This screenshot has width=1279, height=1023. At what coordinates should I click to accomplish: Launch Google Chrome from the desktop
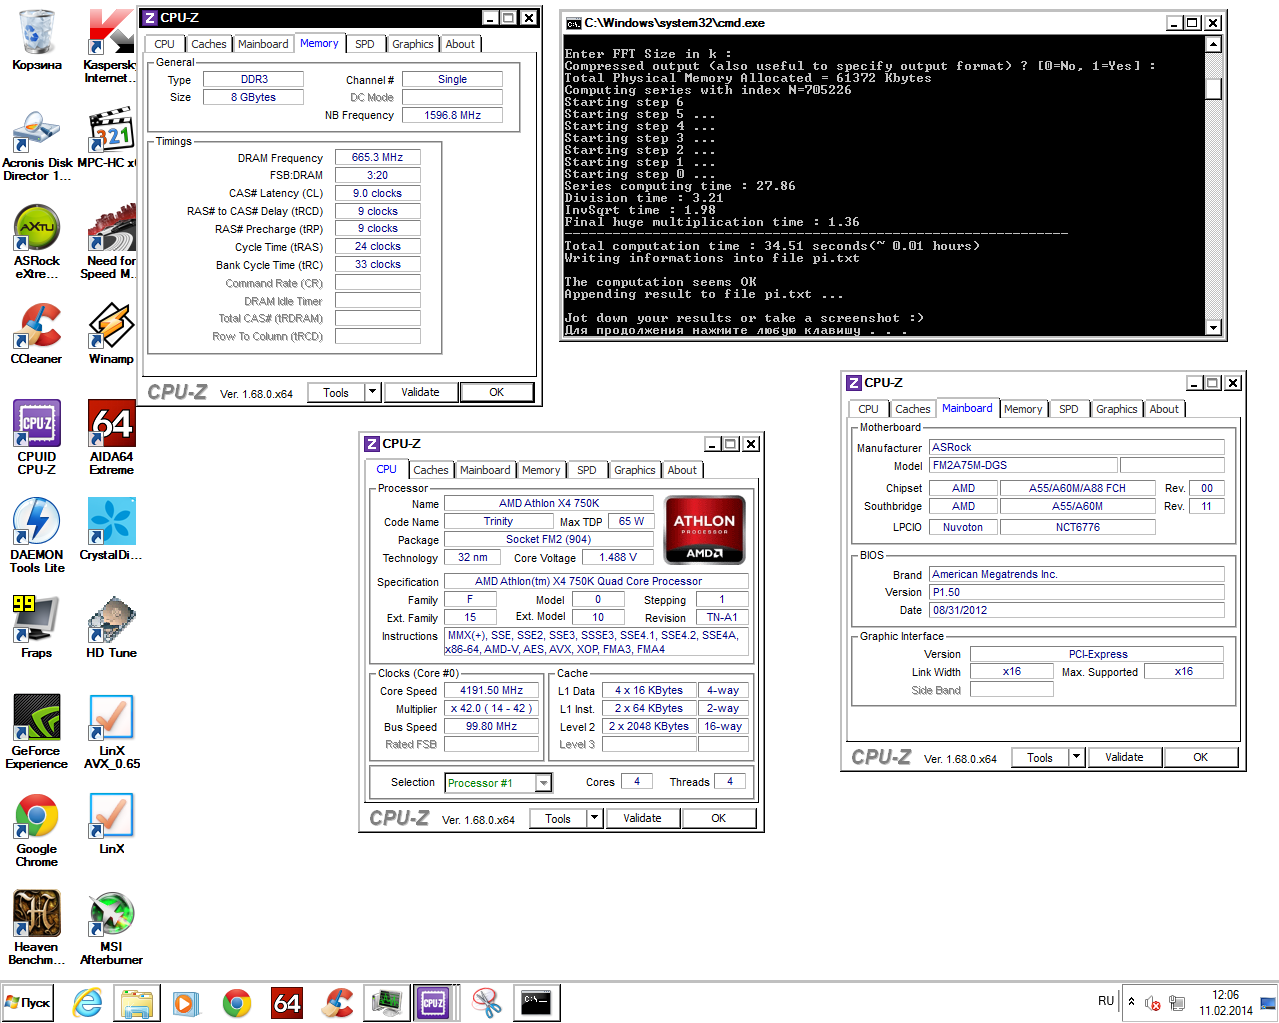click(x=37, y=830)
